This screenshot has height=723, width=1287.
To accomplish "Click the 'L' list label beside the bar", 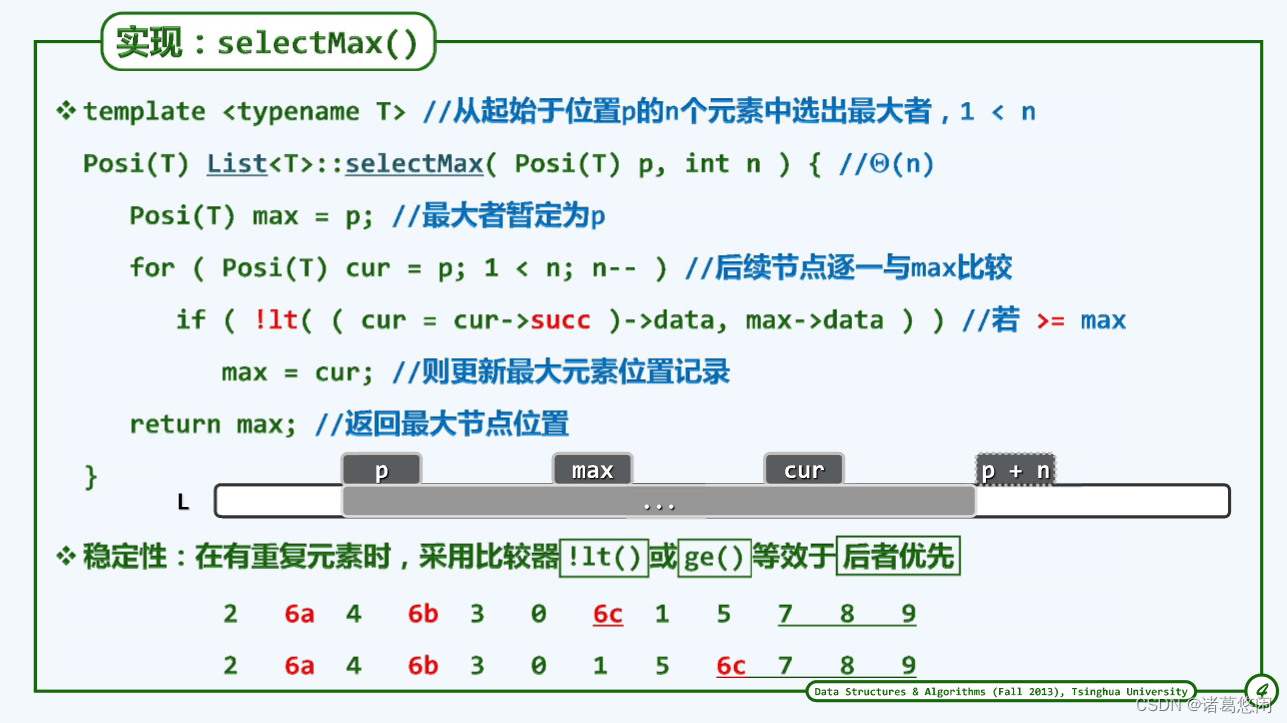I will (183, 502).
